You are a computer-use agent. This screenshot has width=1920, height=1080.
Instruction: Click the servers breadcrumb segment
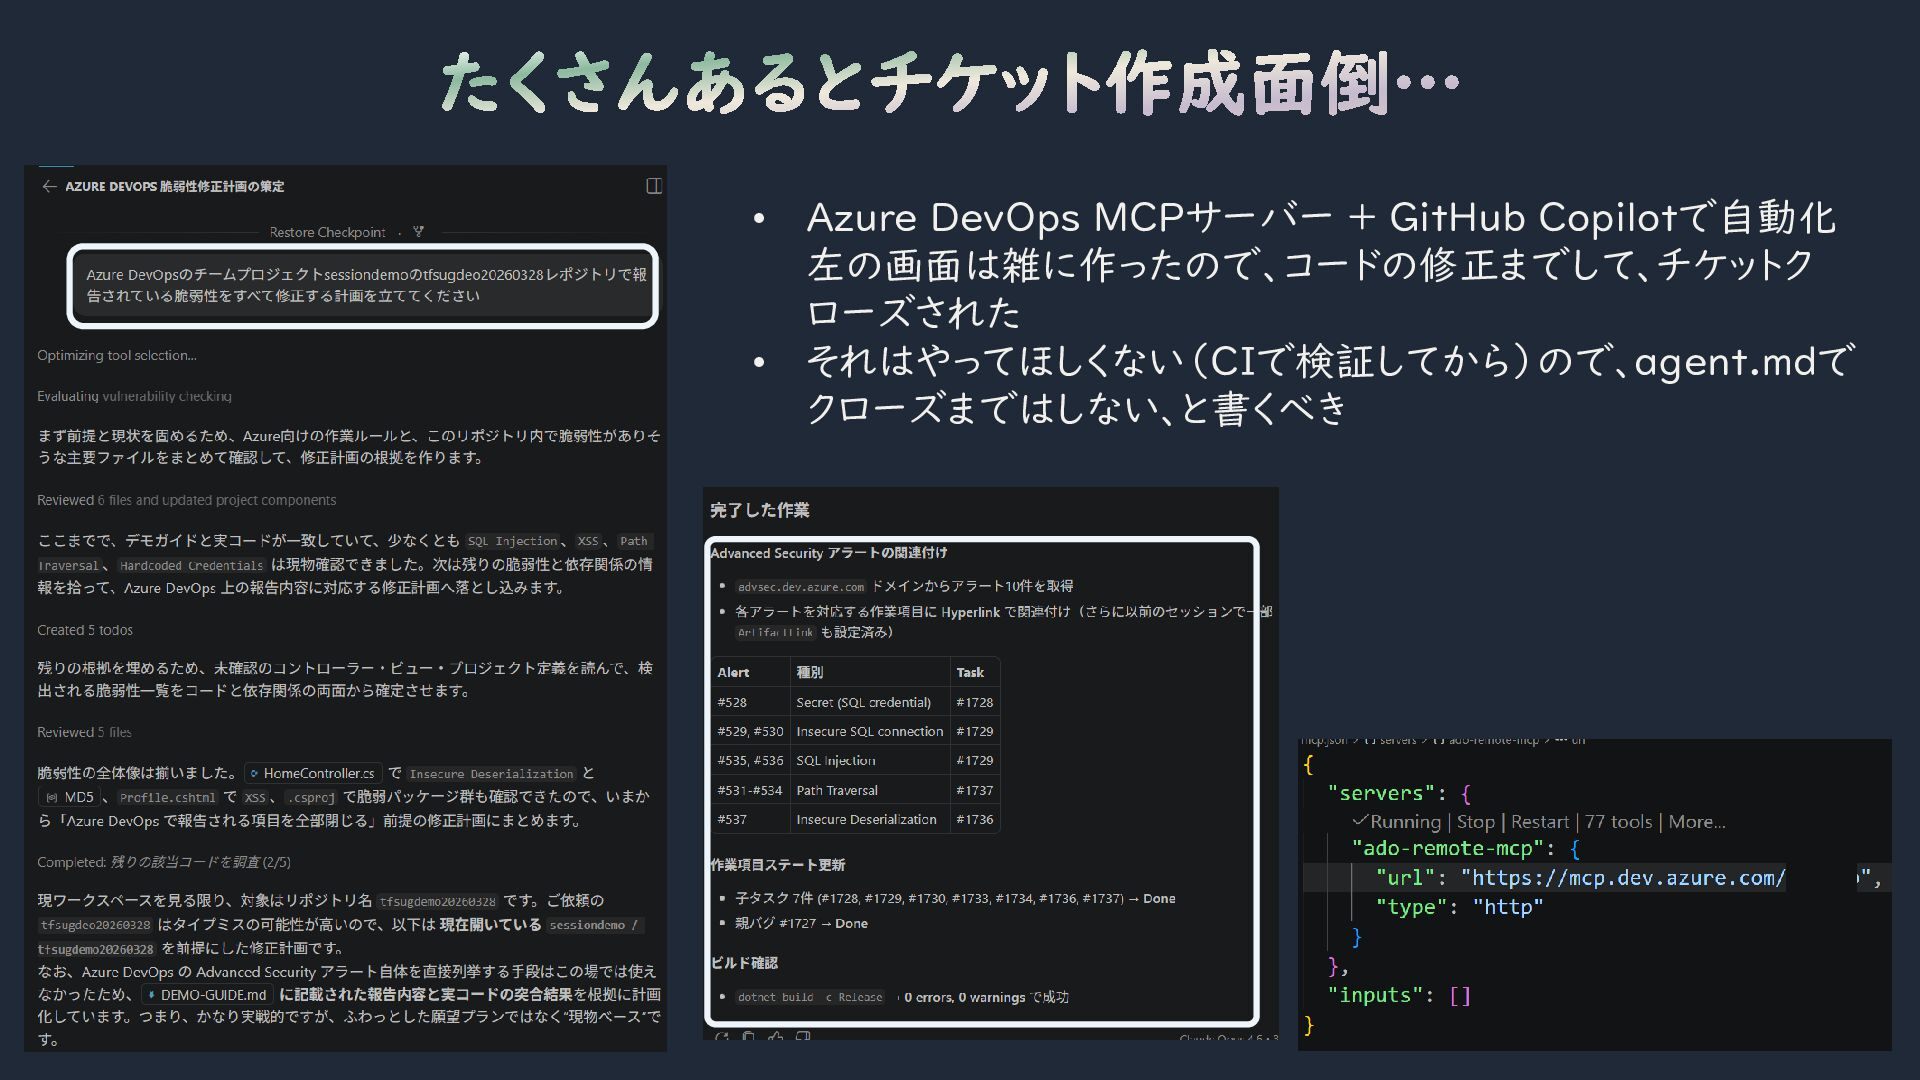coord(1397,741)
